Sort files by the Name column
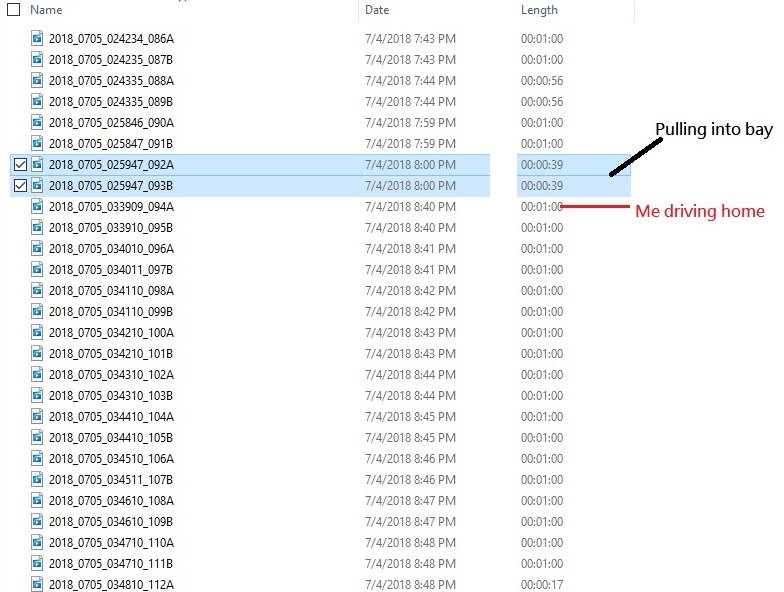784x592 pixels. pyautogui.click(x=46, y=9)
